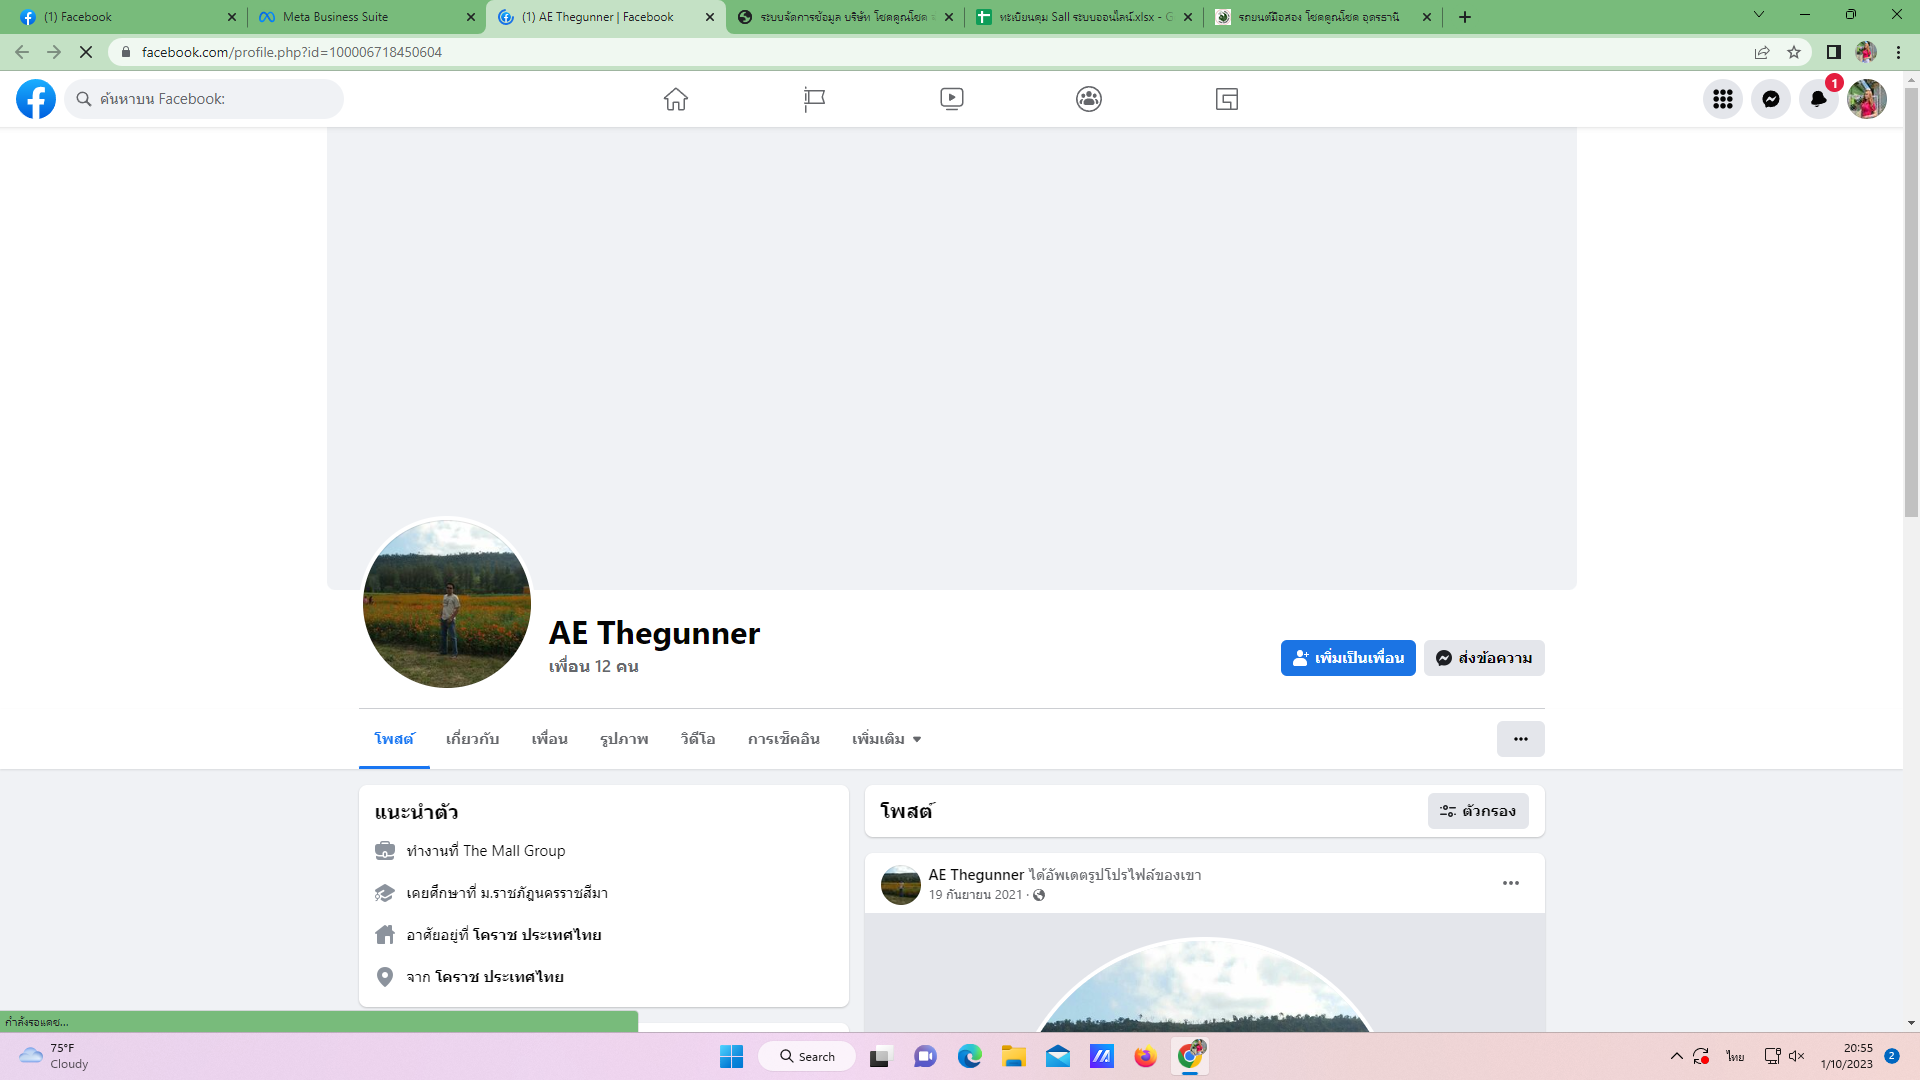Open the Gaming icon in navbar
The image size is (1920, 1080).
click(1227, 99)
